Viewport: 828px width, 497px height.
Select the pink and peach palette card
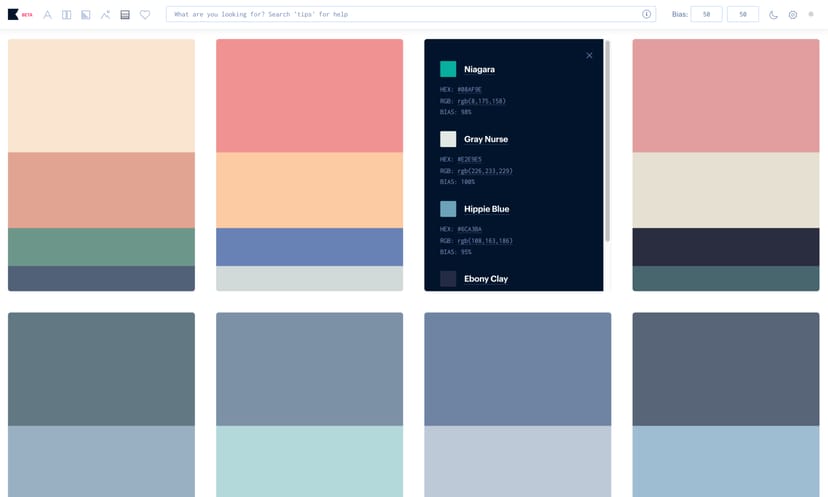point(309,165)
